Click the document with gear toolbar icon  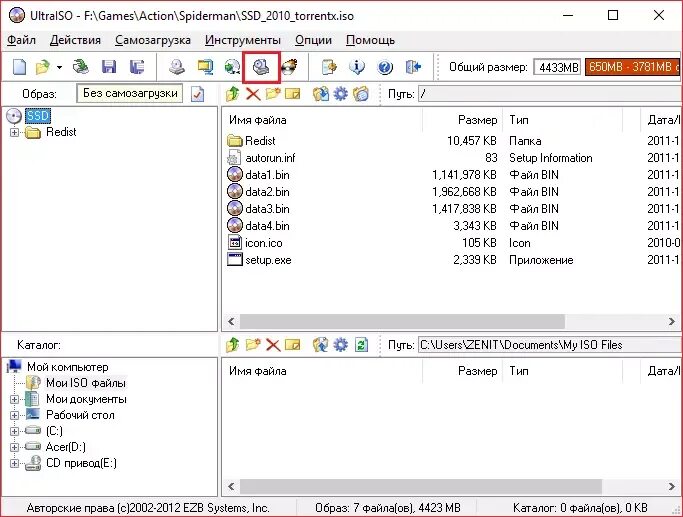pyautogui.click(x=329, y=67)
